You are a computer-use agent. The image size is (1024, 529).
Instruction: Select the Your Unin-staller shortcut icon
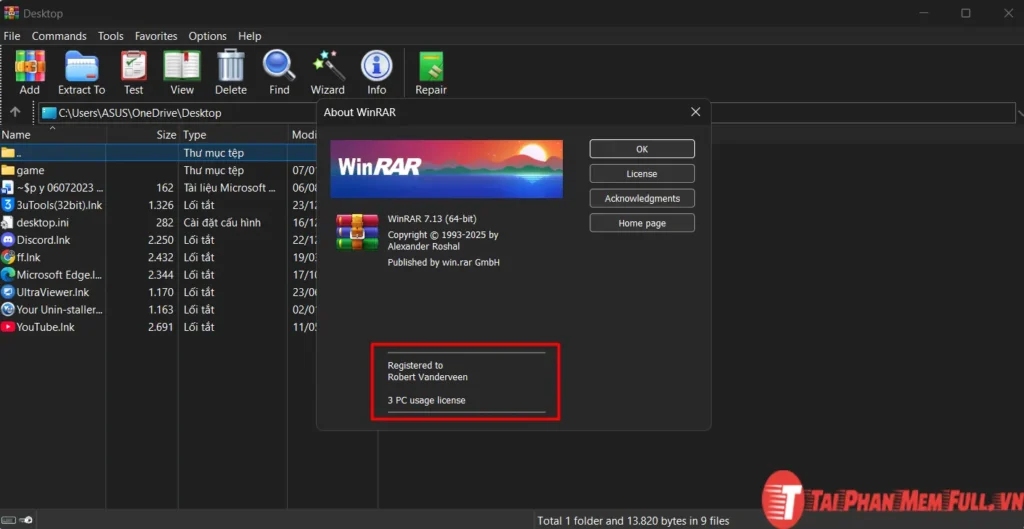coord(8,309)
